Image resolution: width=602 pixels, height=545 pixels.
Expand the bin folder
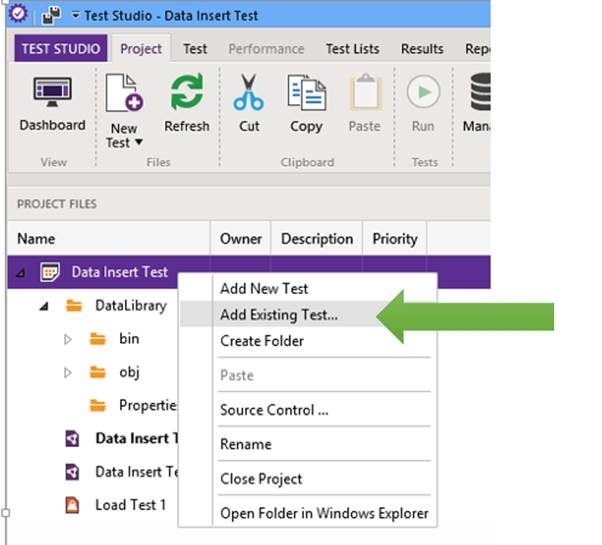point(68,339)
